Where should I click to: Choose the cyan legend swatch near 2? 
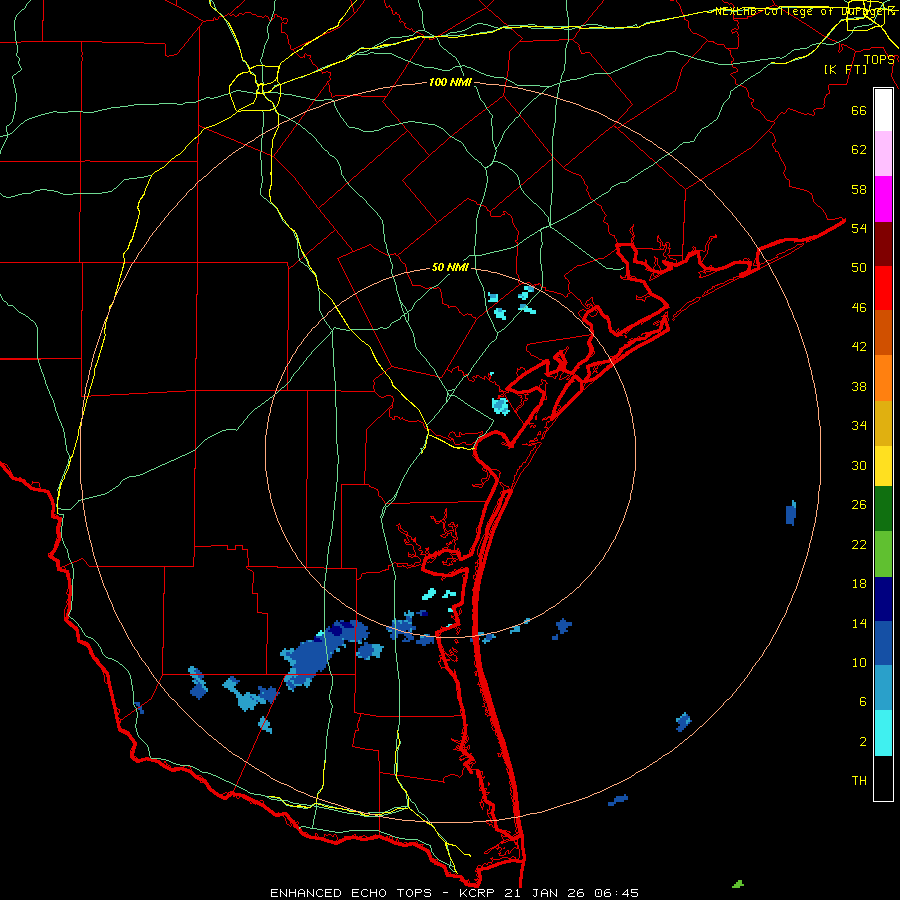coord(883,733)
